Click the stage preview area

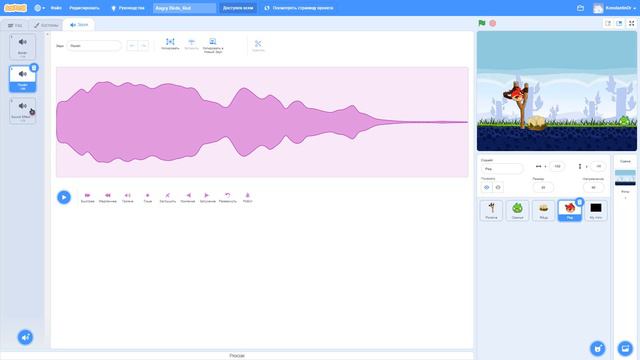(557, 91)
